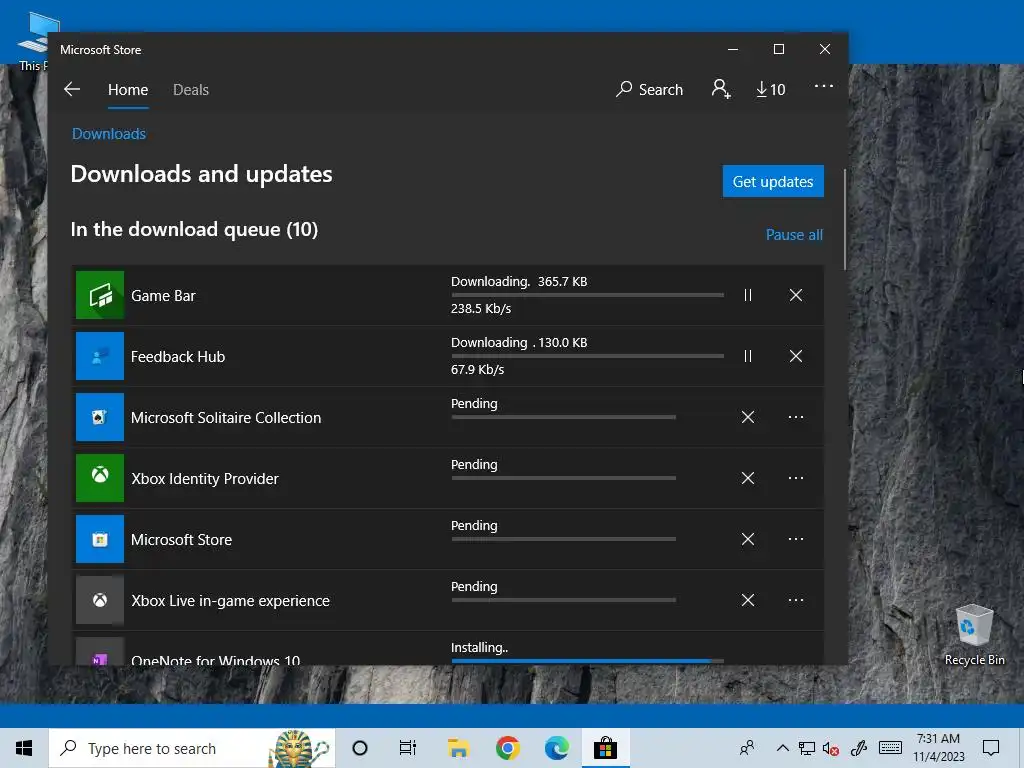
Task: Cancel the Game Bar download
Action: click(795, 295)
